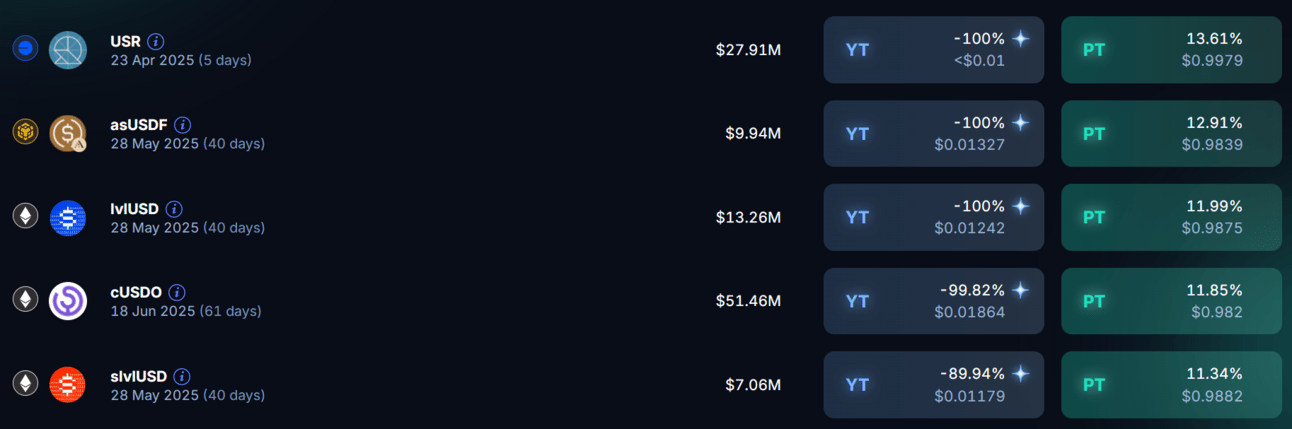Click the sparkle icon in slvlUSD YT
1292x429 pixels.
click(x=1020, y=374)
